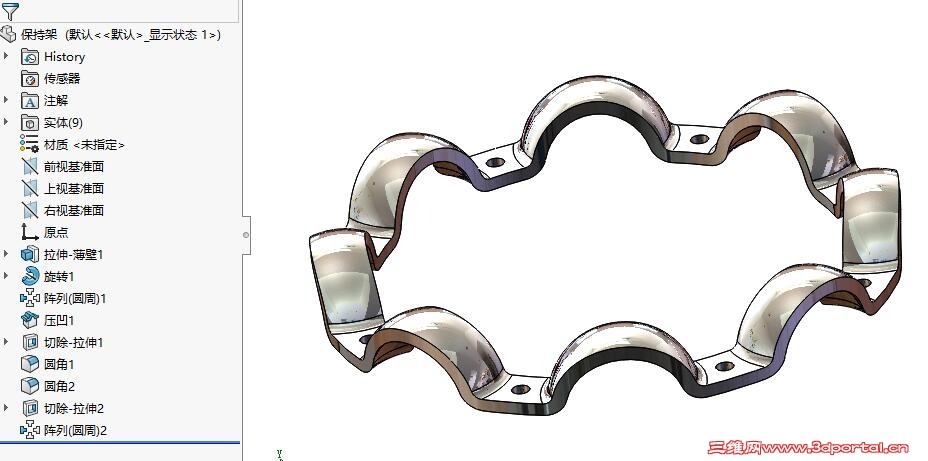This screenshot has height=461, width=928.
Task: Click the blue rollback bar
Action: tap(120, 442)
